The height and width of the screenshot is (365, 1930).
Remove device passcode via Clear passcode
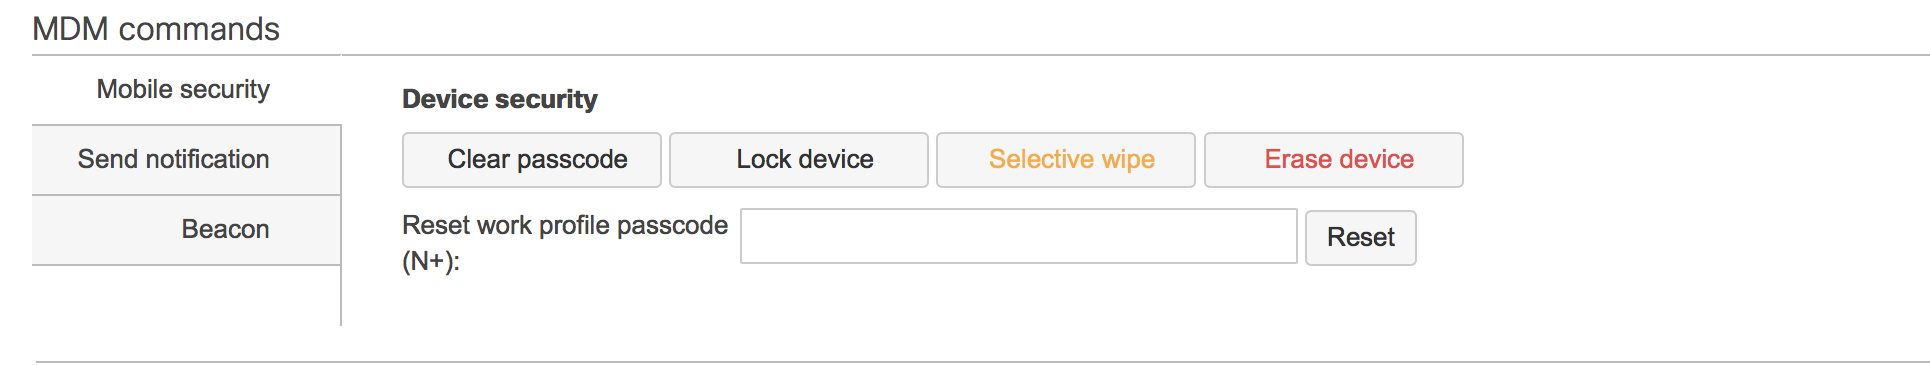coord(532,160)
